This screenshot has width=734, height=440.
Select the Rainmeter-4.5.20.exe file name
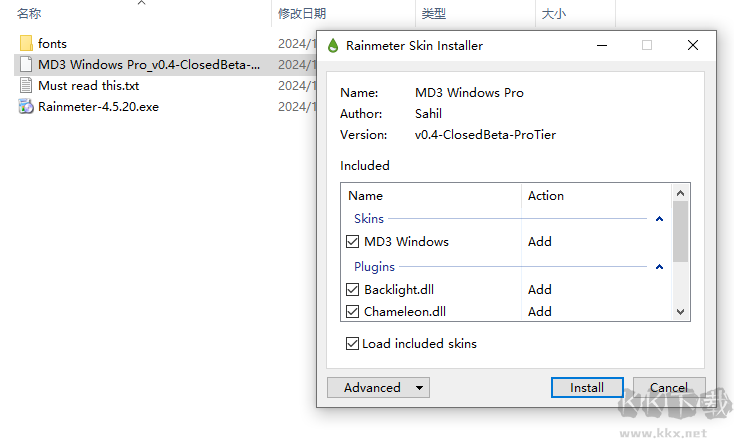click(98, 107)
